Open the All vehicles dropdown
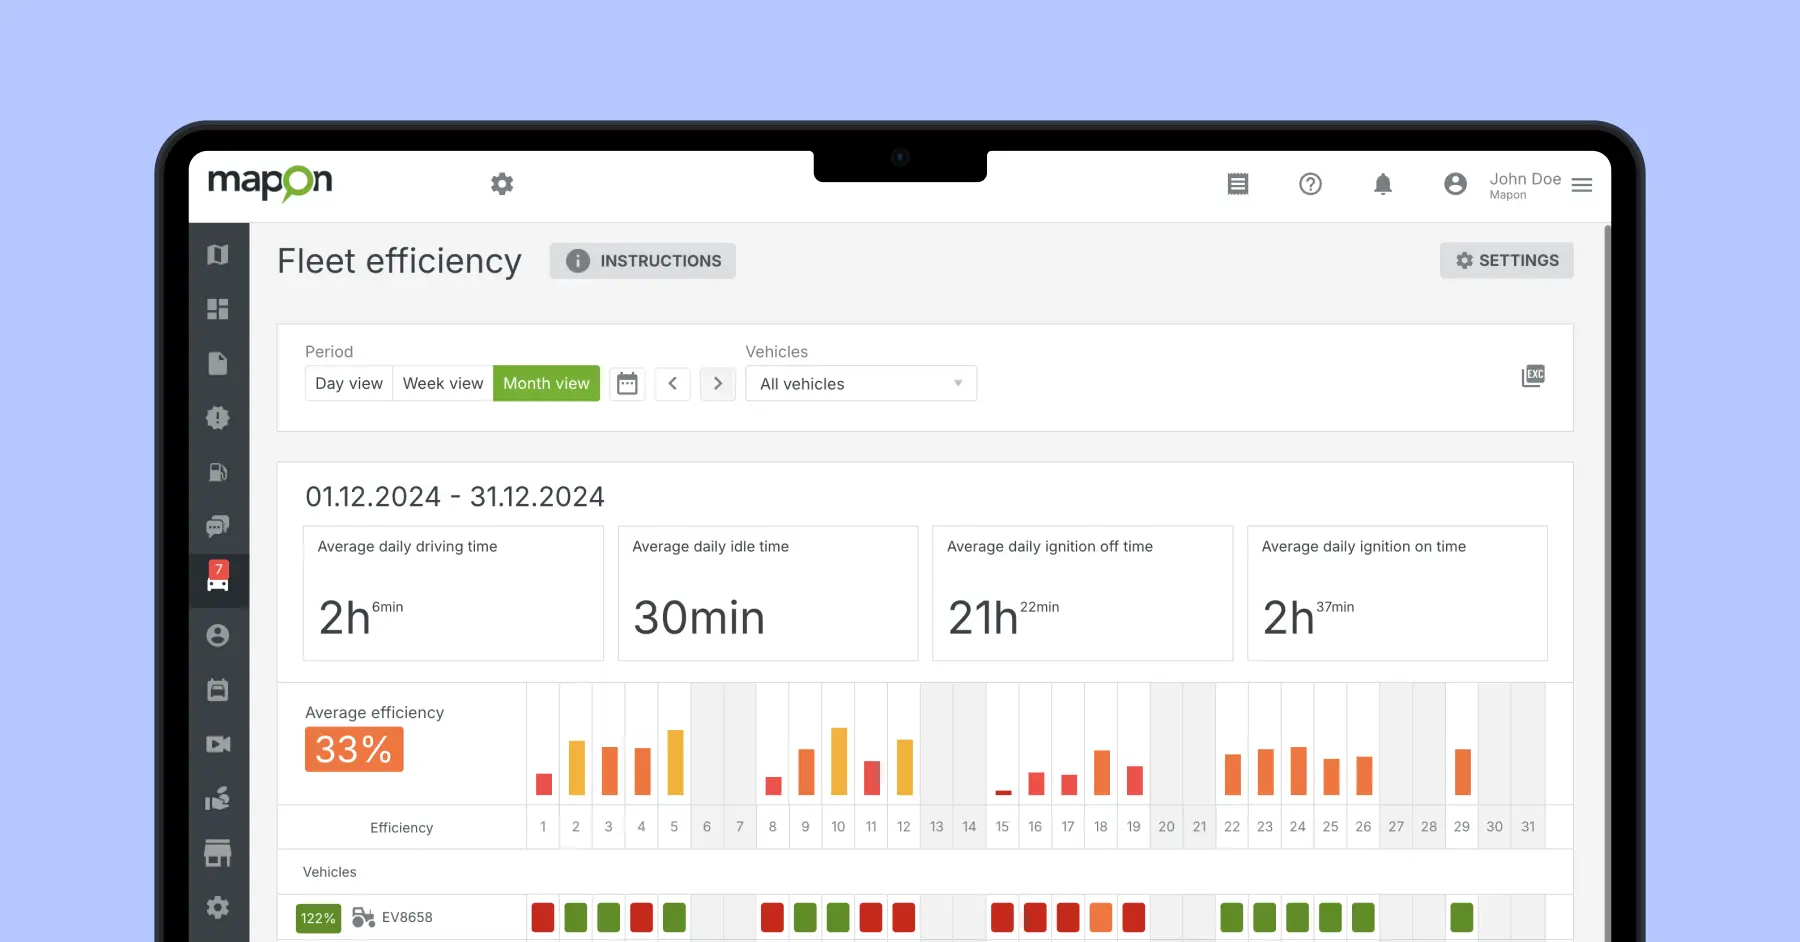Image resolution: width=1800 pixels, height=942 pixels. tap(860, 384)
